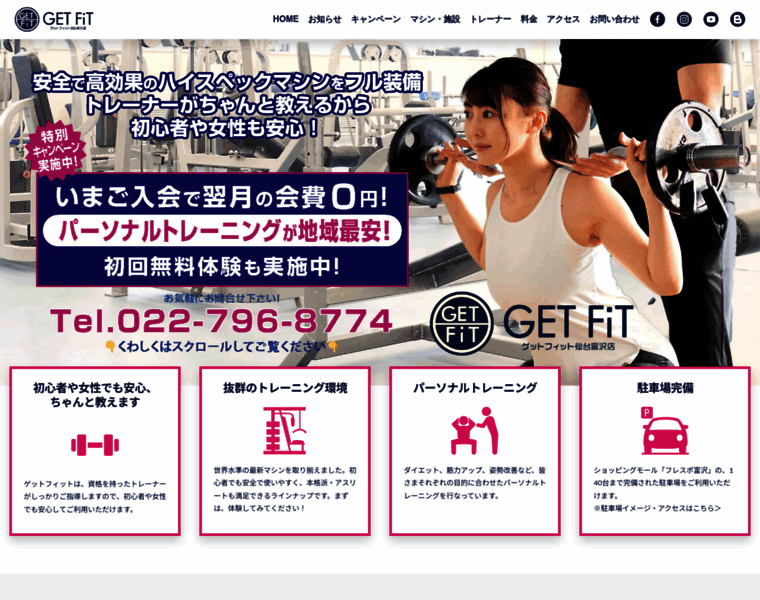Click the gym machine icon in training environment card
Screen dimensions: 760x600
(285, 430)
